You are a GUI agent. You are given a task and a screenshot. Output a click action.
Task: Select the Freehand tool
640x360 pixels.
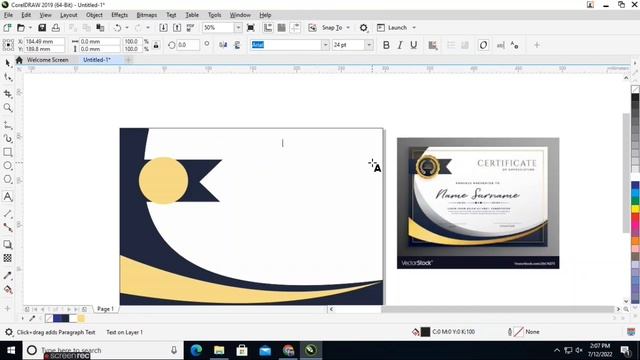[x=8, y=124]
